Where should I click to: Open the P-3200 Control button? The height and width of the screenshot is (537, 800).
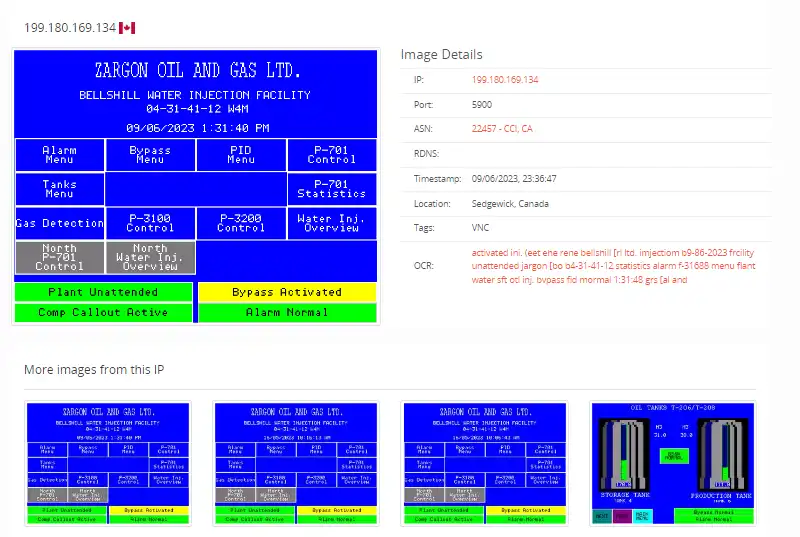(241, 223)
